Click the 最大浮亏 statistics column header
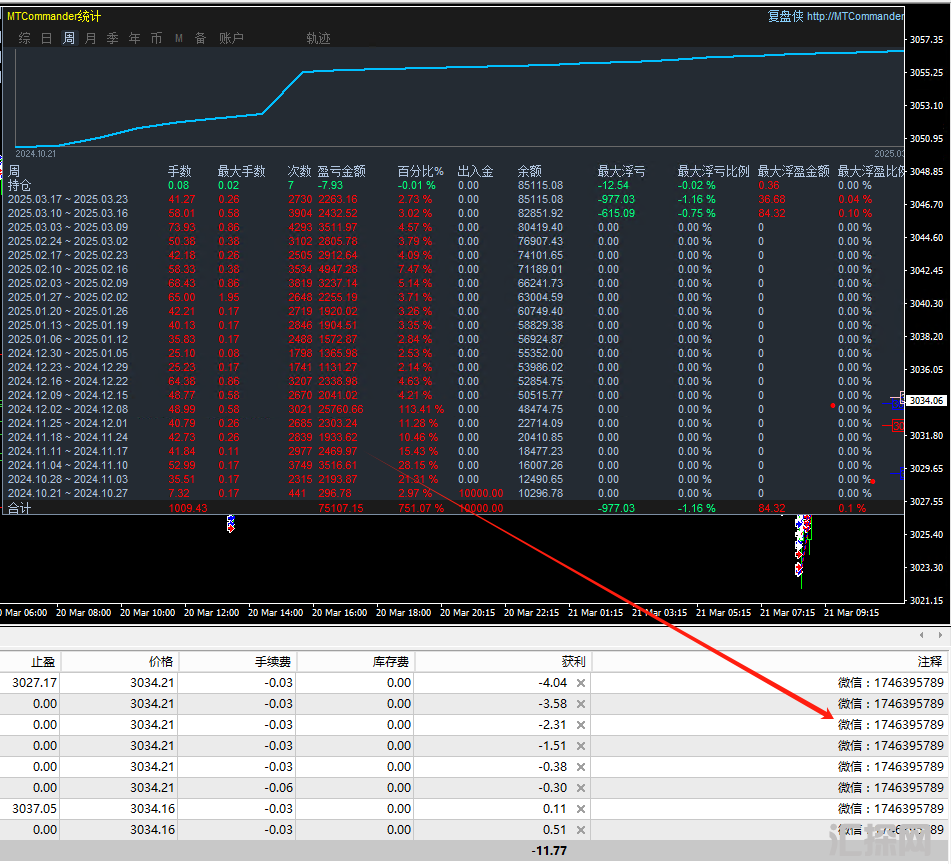The width and height of the screenshot is (951, 864). 621,171
